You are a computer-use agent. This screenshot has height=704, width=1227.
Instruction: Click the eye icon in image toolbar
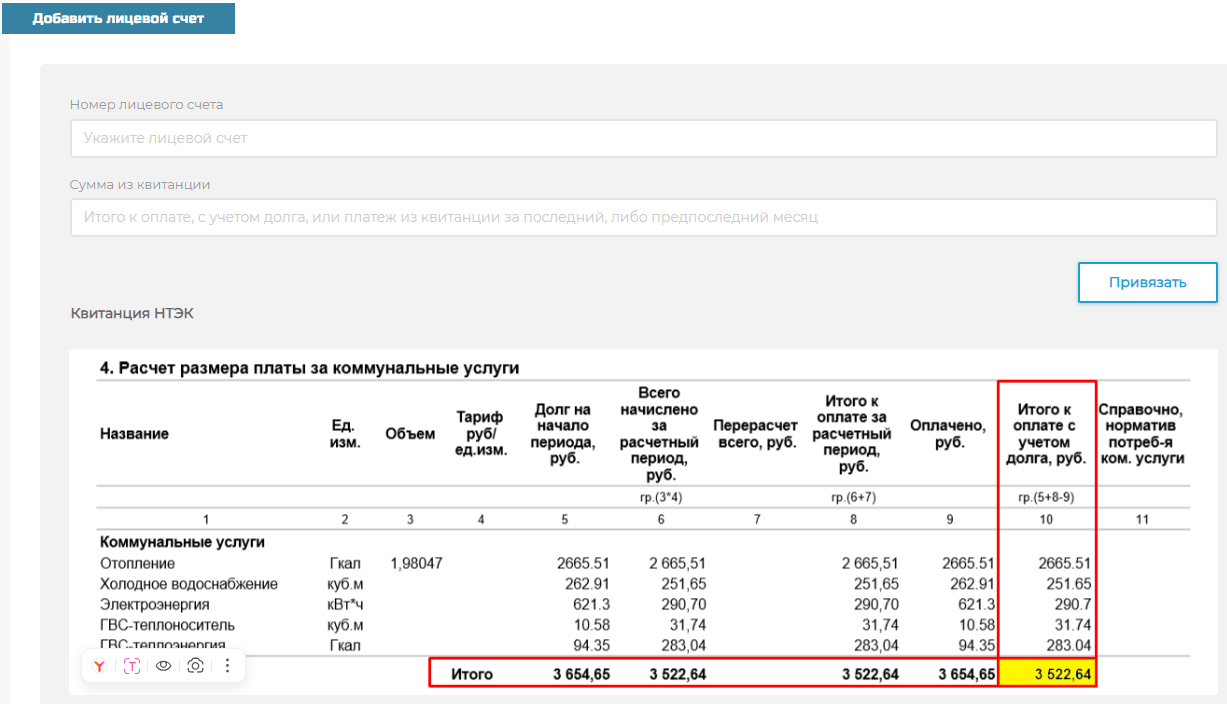[x=164, y=666]
